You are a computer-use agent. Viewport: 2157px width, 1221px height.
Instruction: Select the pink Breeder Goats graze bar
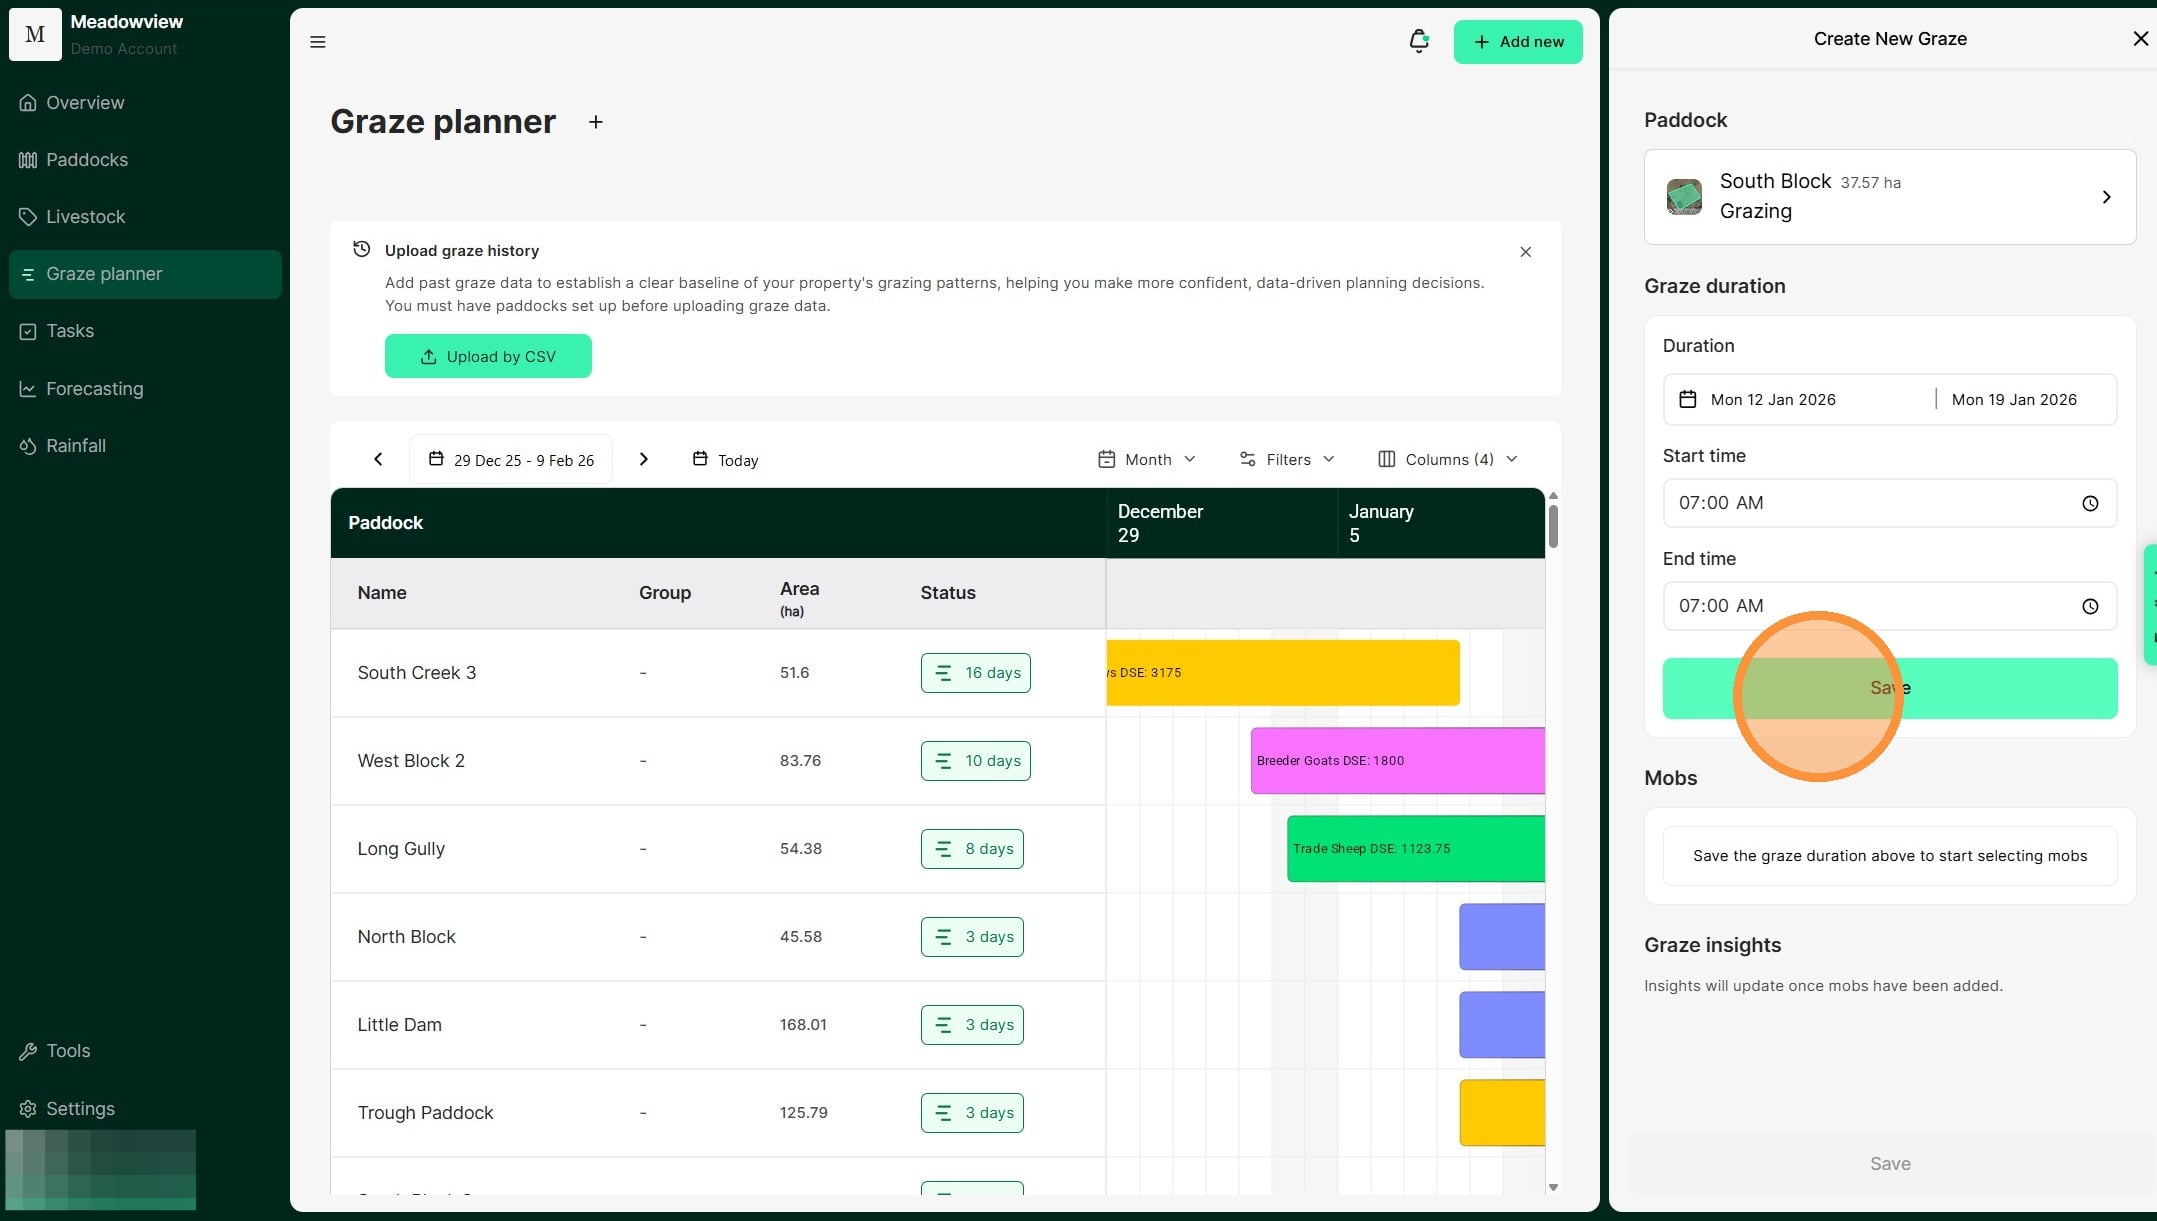pyautogui.click(x=1396, y=761)
